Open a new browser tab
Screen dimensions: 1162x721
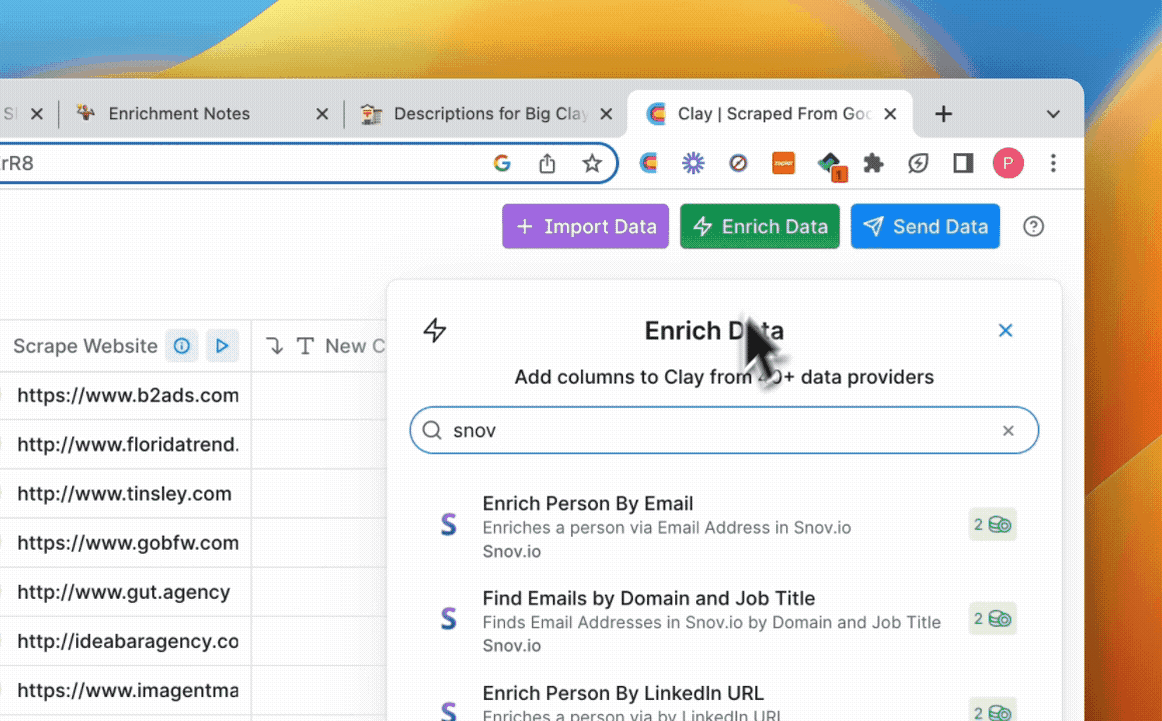click(x=943, y=114)
